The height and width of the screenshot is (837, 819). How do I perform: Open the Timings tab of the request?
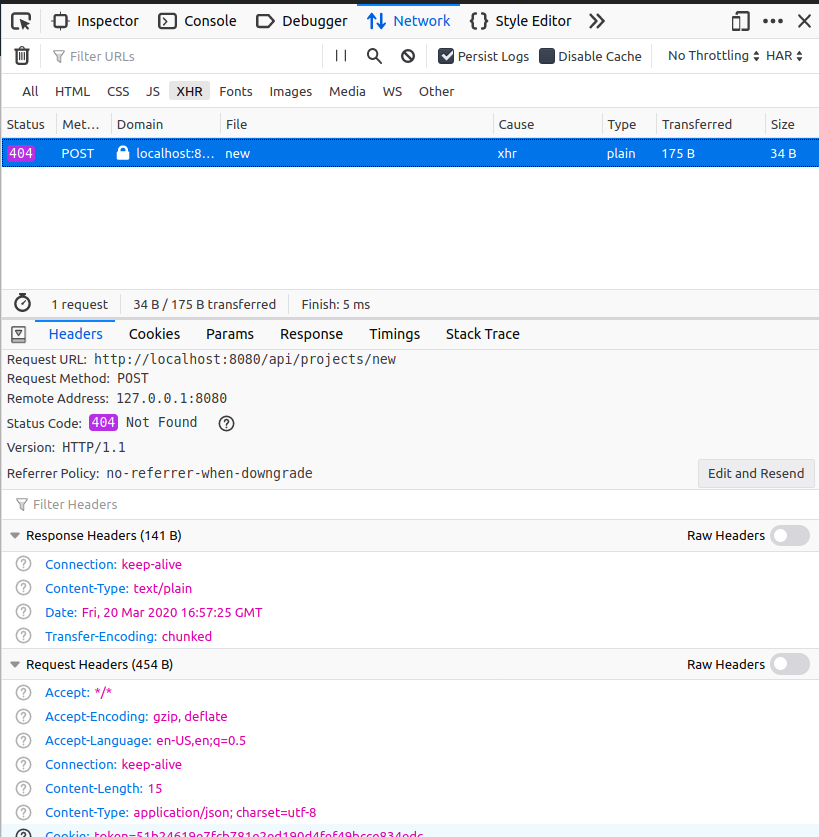point(394,334)
